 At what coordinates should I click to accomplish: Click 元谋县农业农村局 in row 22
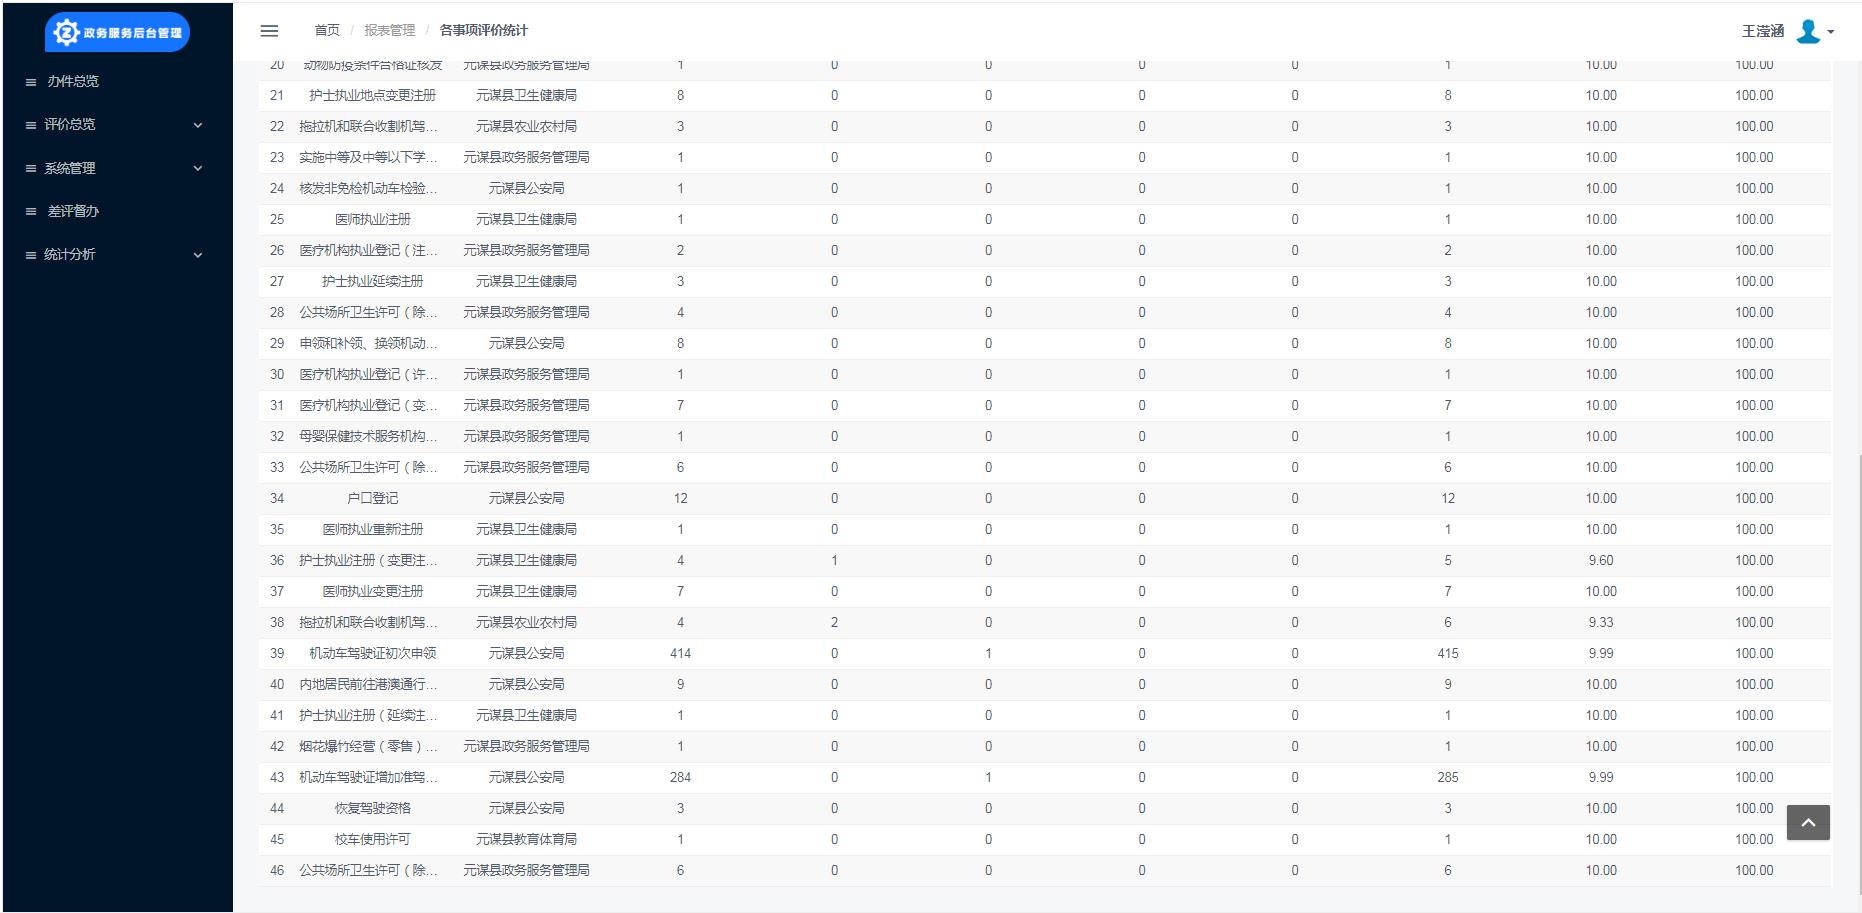[527, 127]
